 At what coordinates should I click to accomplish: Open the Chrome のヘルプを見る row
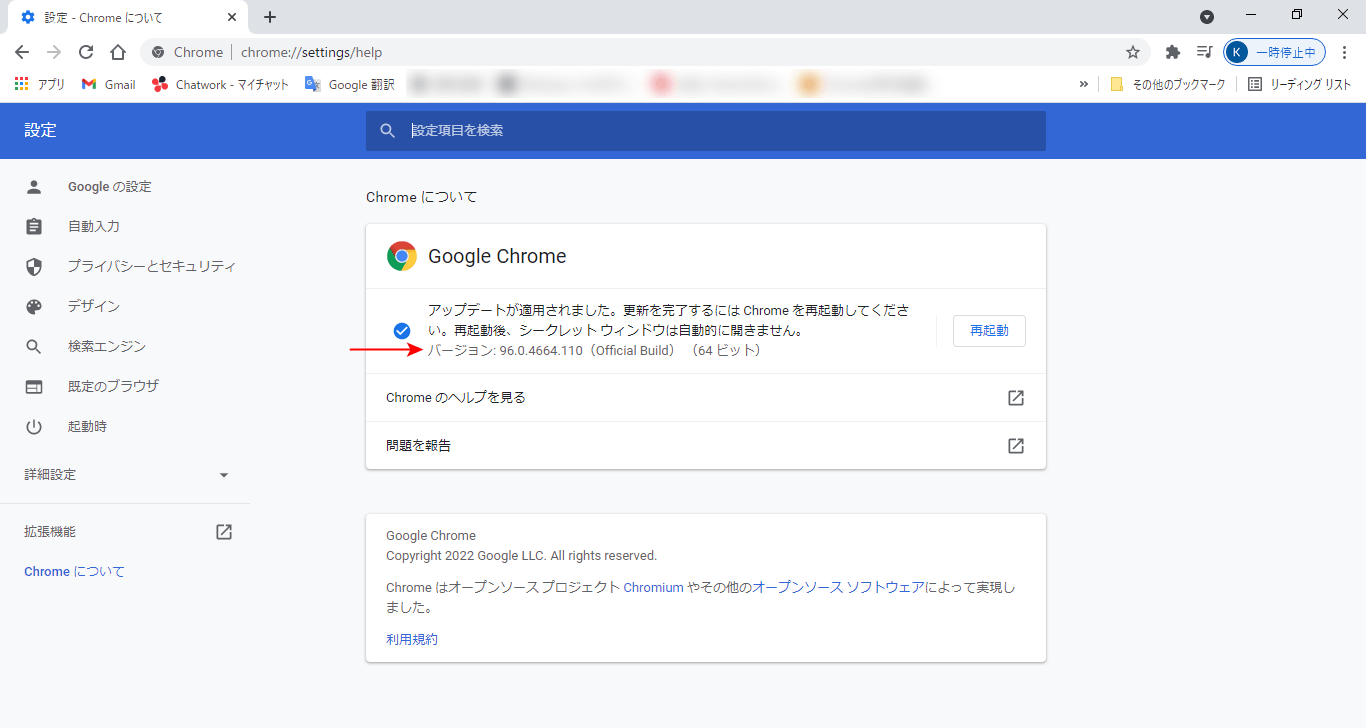tap(706, 398)
